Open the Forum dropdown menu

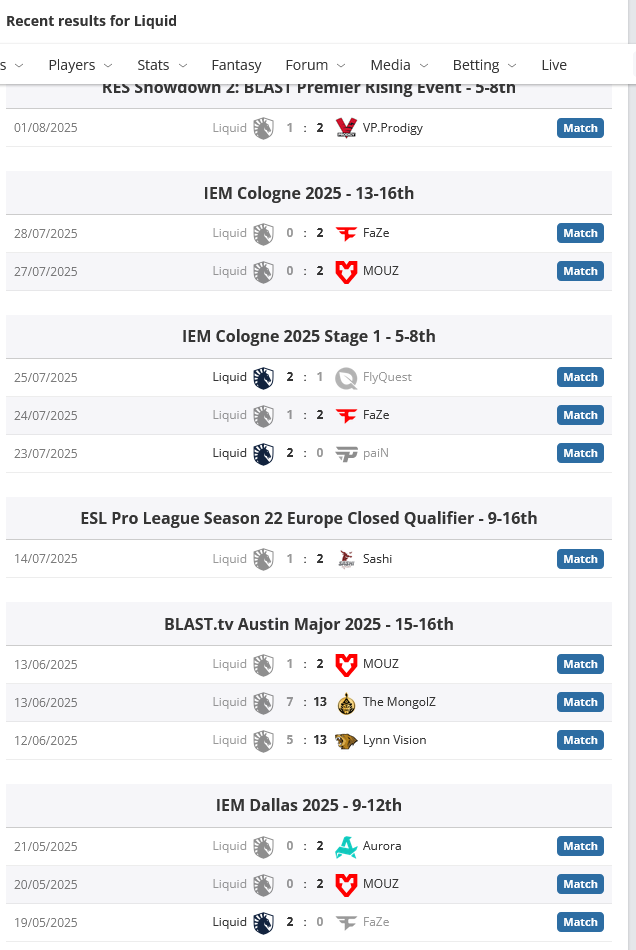(x=315, y=65)
